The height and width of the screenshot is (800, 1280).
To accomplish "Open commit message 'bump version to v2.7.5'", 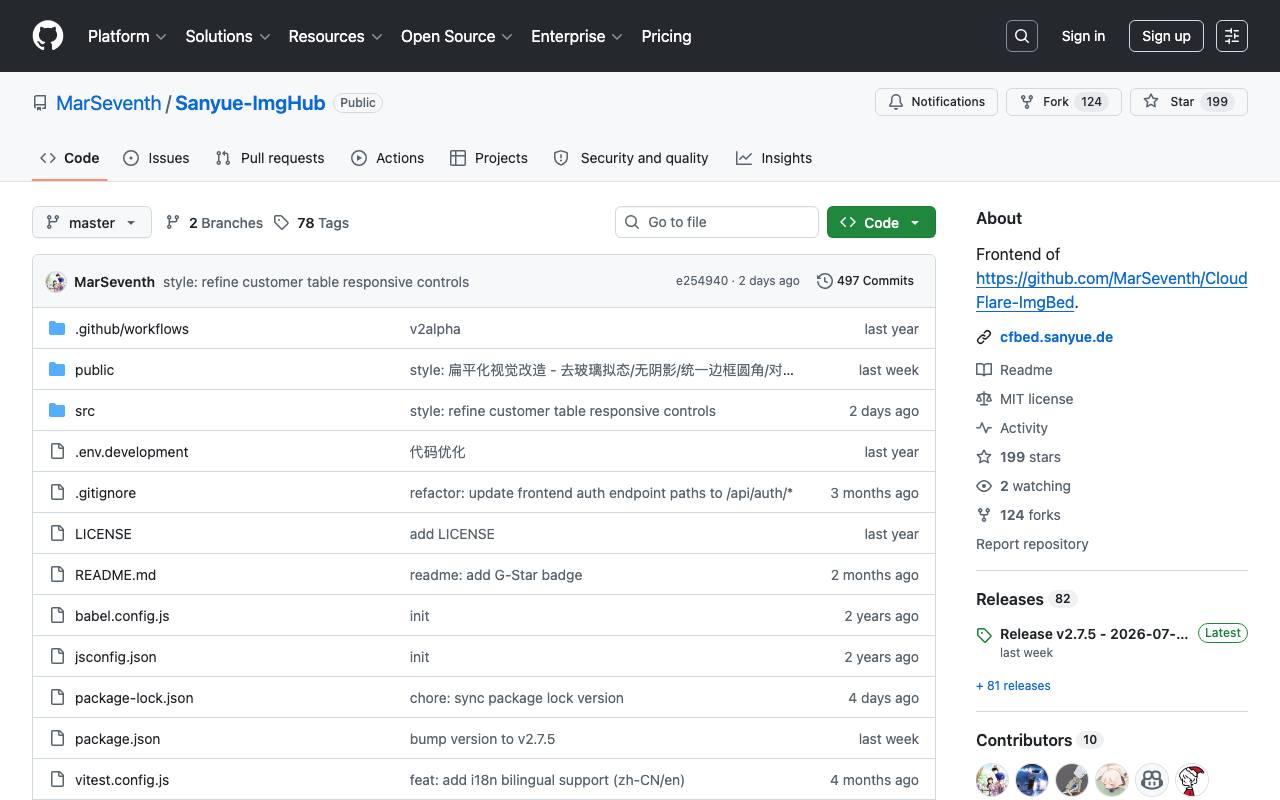I will pos(482,739).
